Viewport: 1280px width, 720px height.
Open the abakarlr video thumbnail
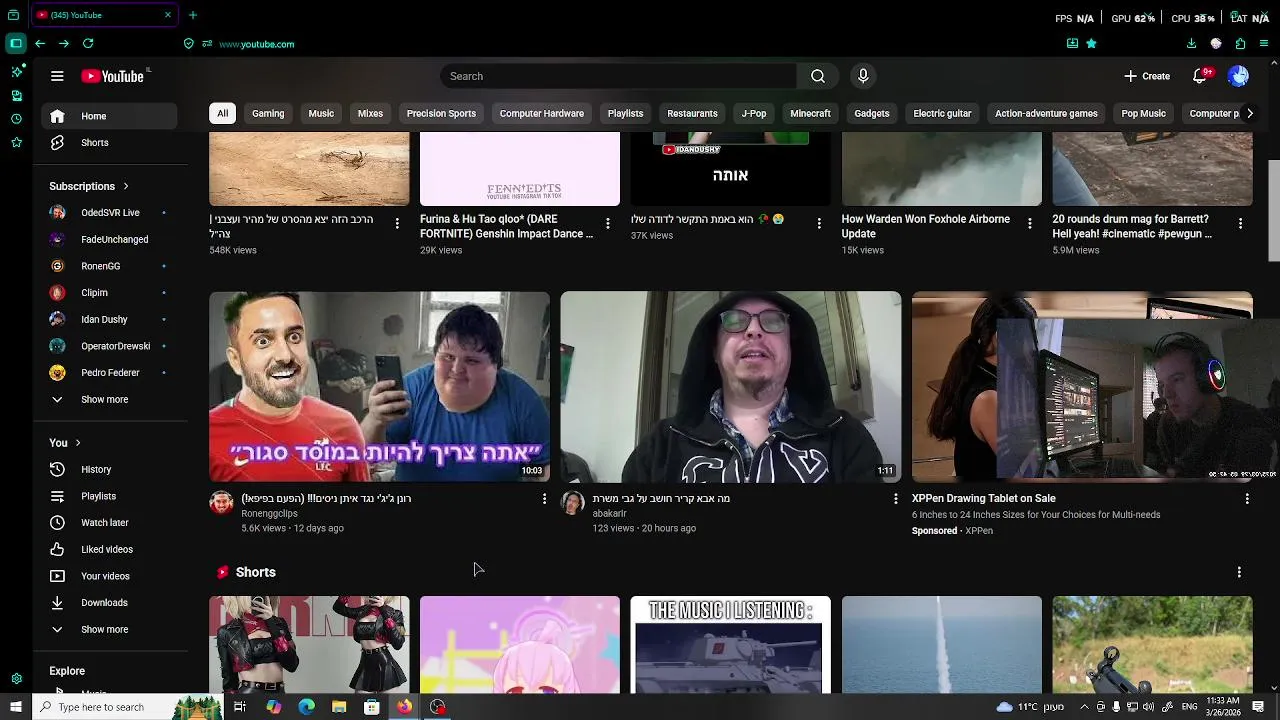(x=730, y=387)
